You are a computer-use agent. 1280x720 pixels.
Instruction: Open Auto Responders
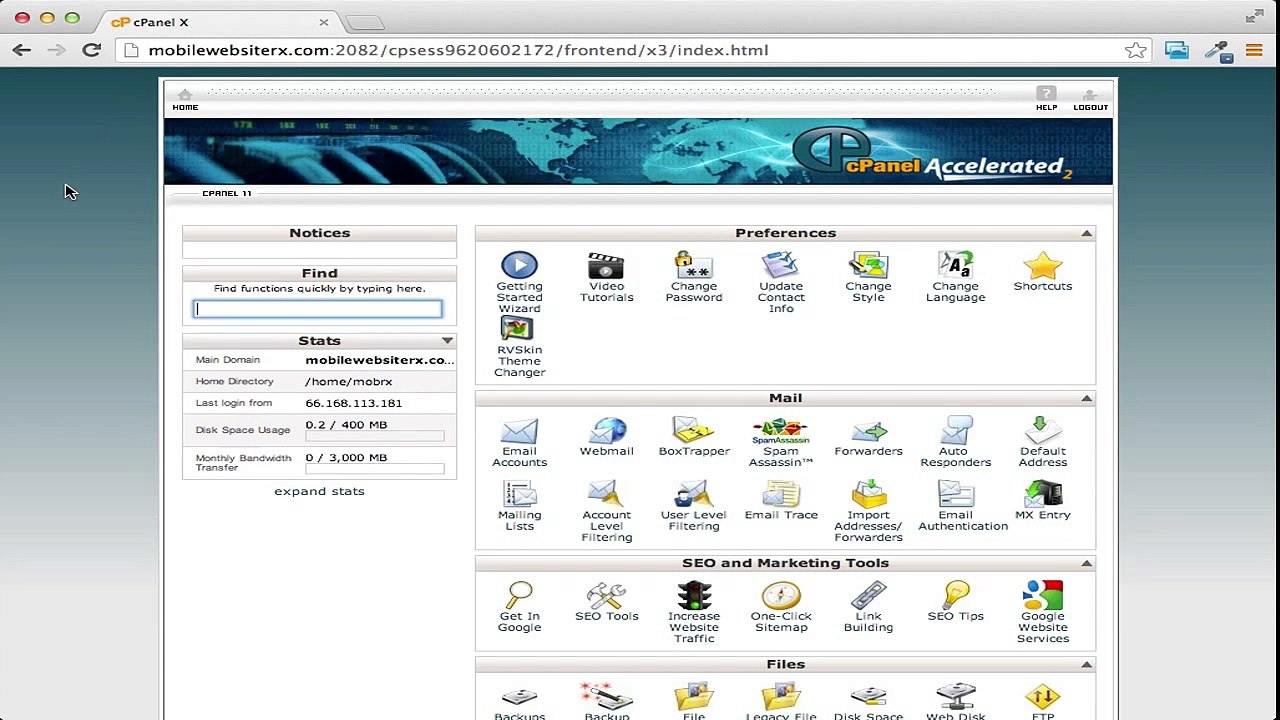click(955, 442)
